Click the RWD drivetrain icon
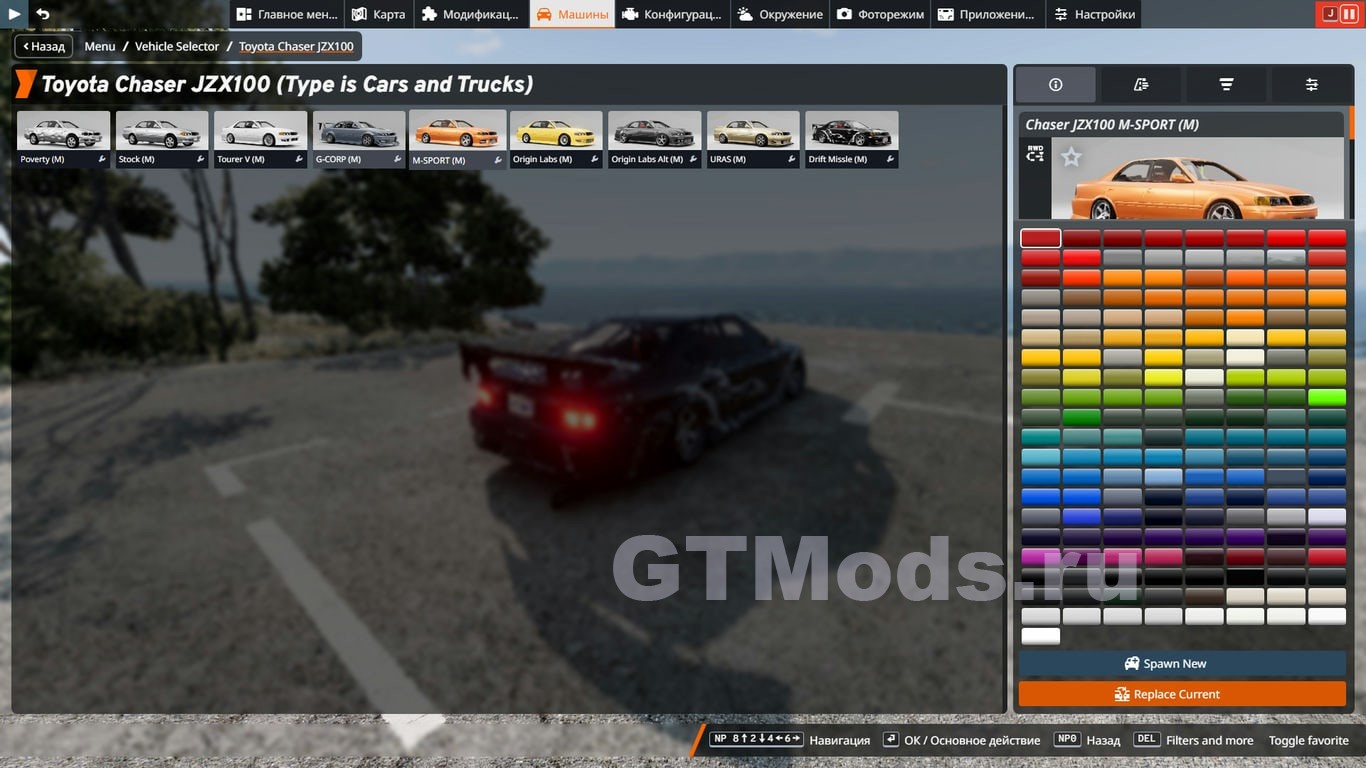1366x768 pixels. point(1035,154)
